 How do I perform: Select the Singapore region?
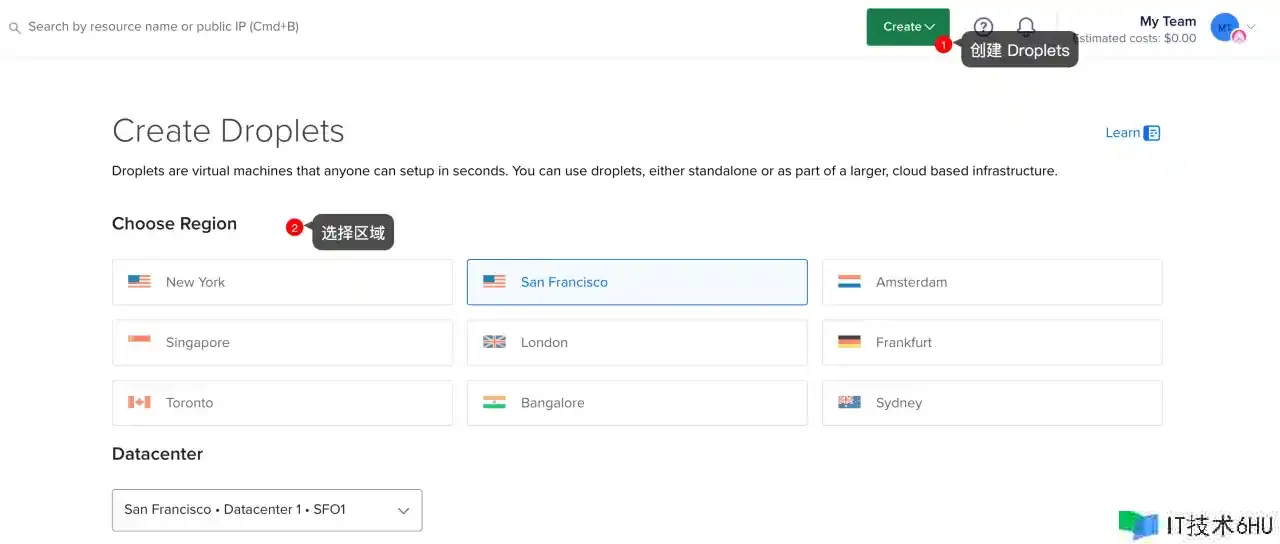pyautogui.click(x=282, y=342)
